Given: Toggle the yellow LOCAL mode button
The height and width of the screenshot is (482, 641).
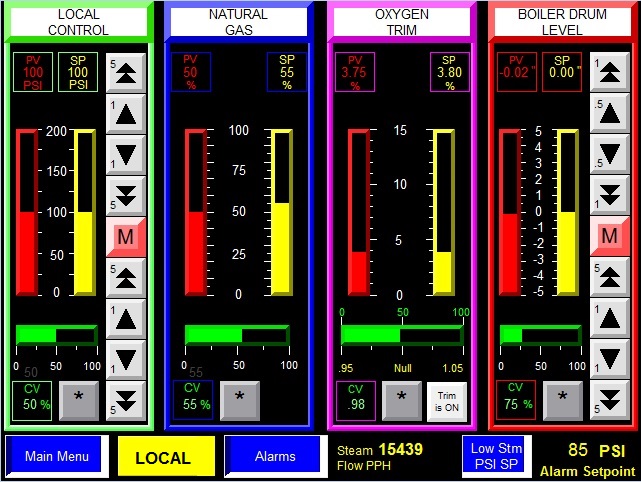Looking at the screenshot, I should click(x=163, y=457).
